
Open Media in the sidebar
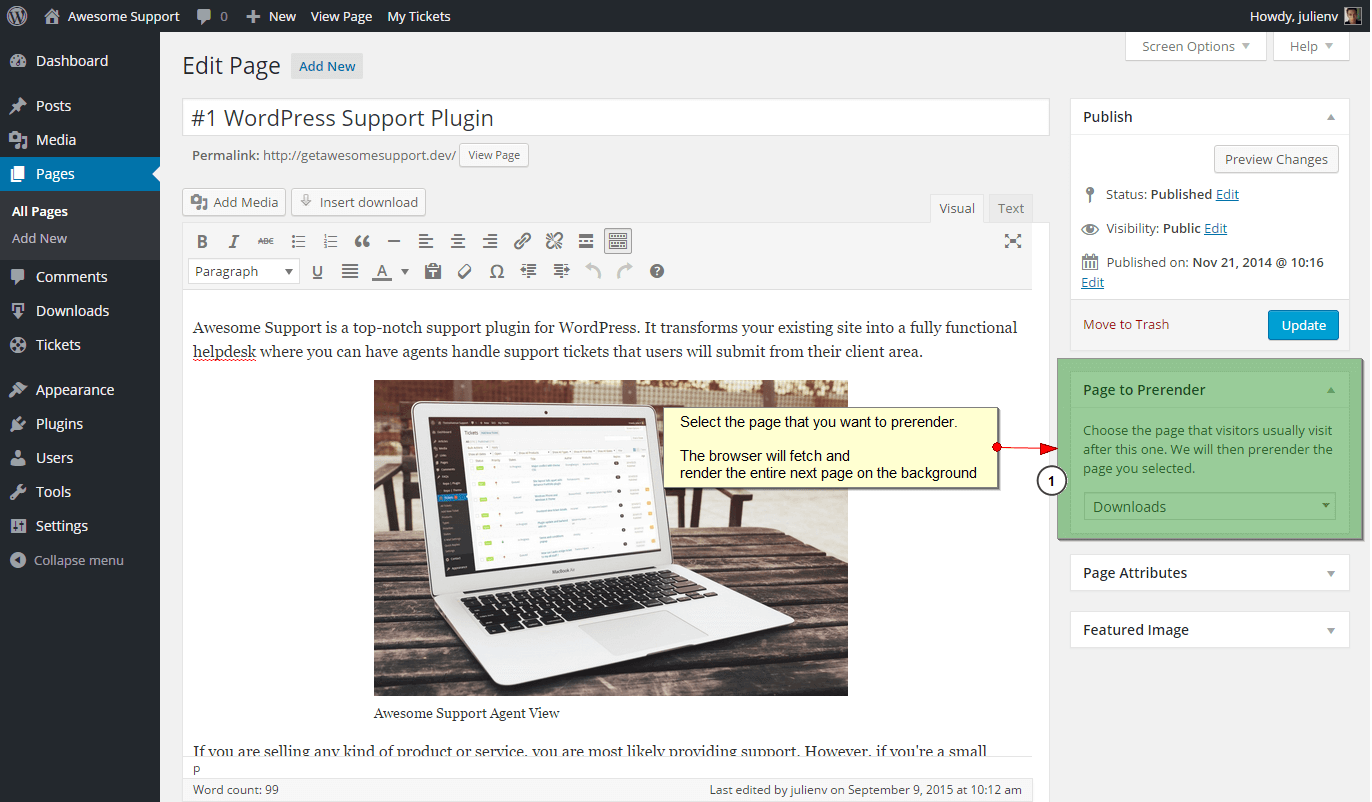pos(79,140)
